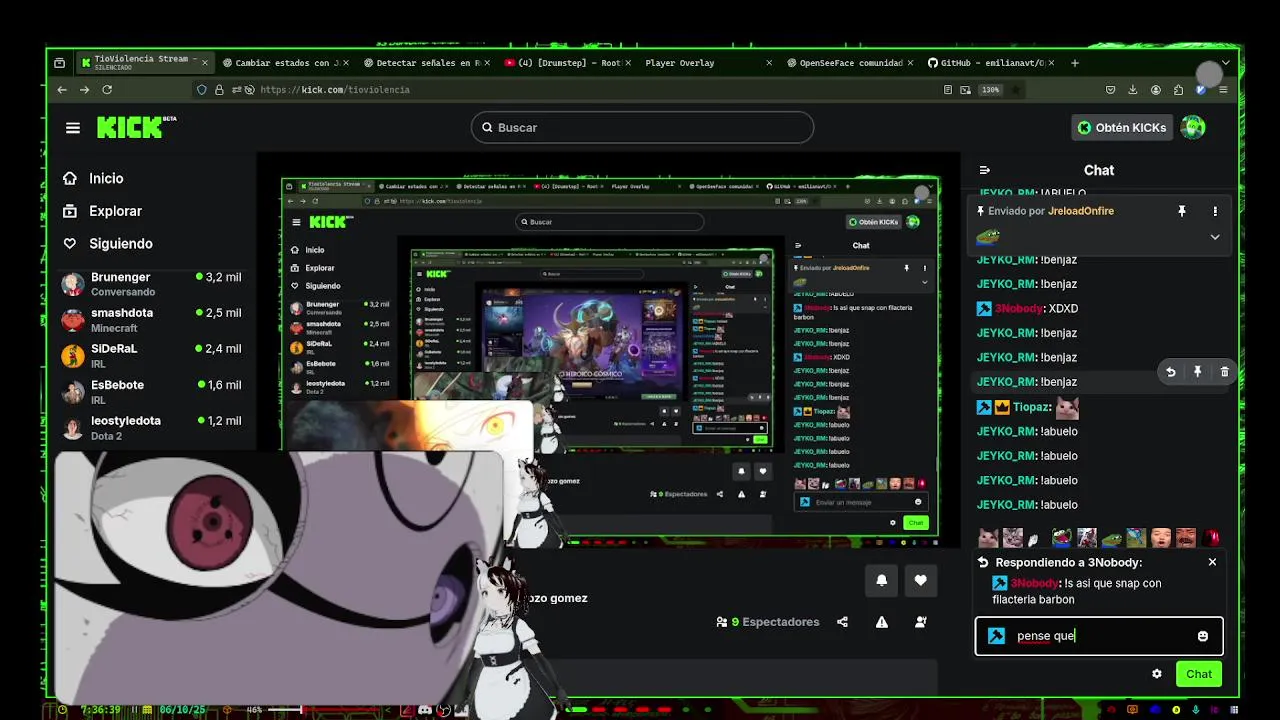
Task: Switch to Drumstep YouTube browser tab
Action: pyautogui.click(x=567, y=63)
